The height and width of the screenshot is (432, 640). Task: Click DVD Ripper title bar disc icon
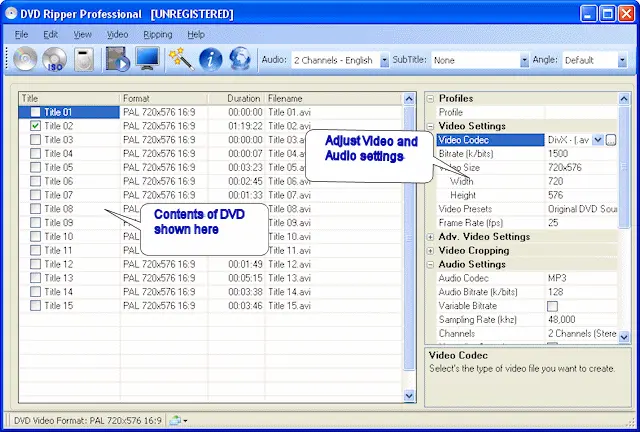tap(11, 13)
